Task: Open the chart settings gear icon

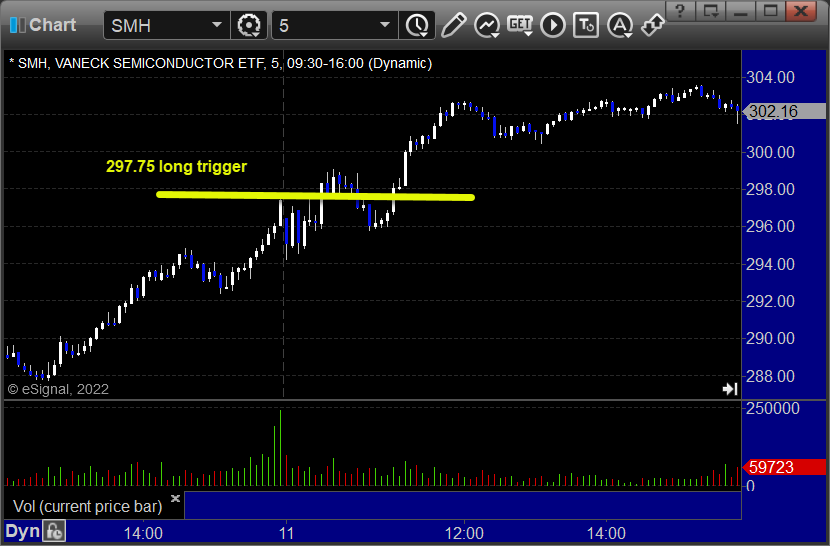Action: click(x=249, y=25)
